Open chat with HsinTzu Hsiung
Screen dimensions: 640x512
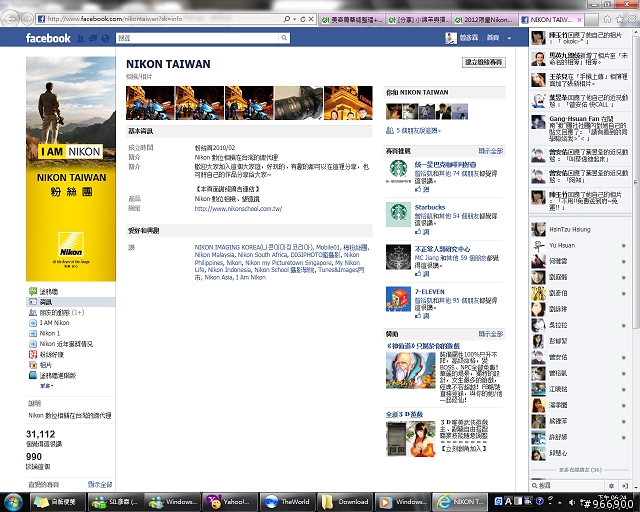(580, 229)
